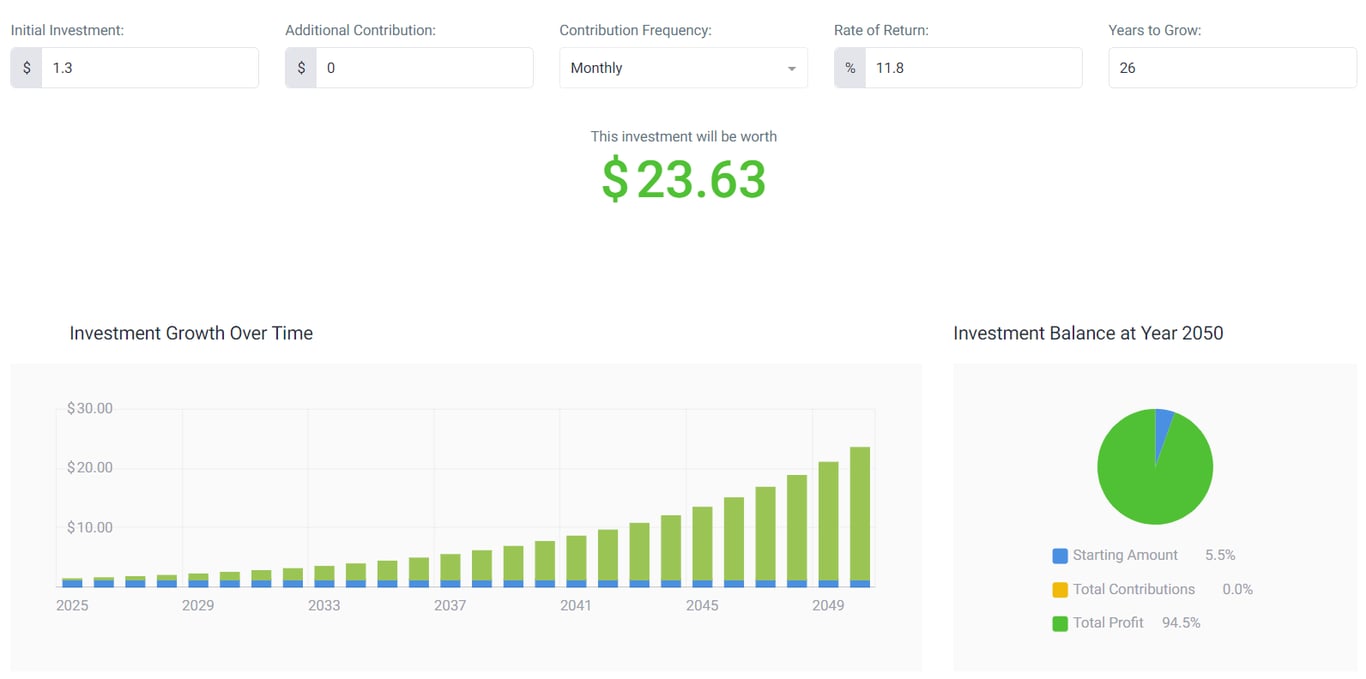Viewport: 1366px width, 679px height.
Task: Click the green Total Profit legend square
Action: 1059,622
